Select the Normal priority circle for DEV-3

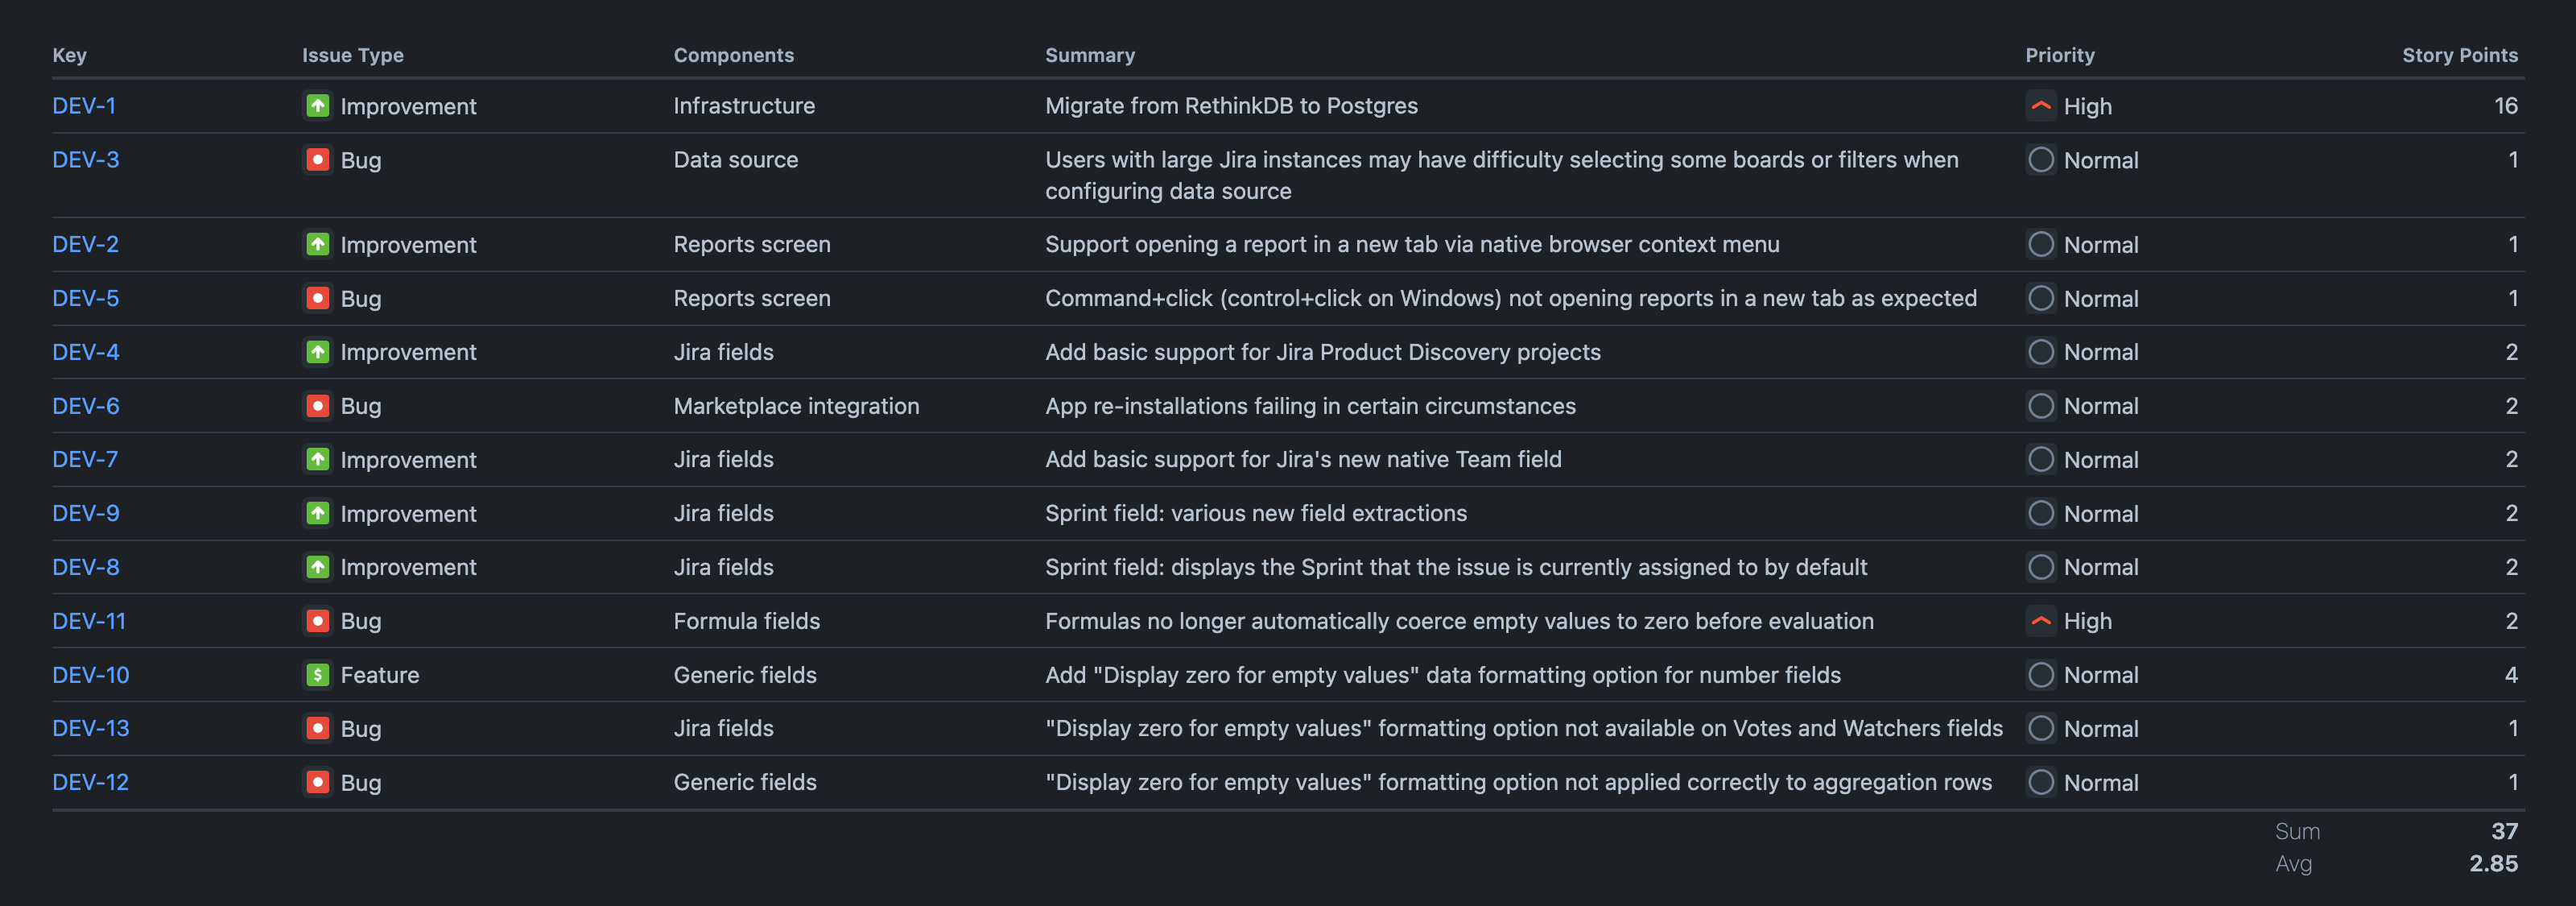(x=2041, y=159)
